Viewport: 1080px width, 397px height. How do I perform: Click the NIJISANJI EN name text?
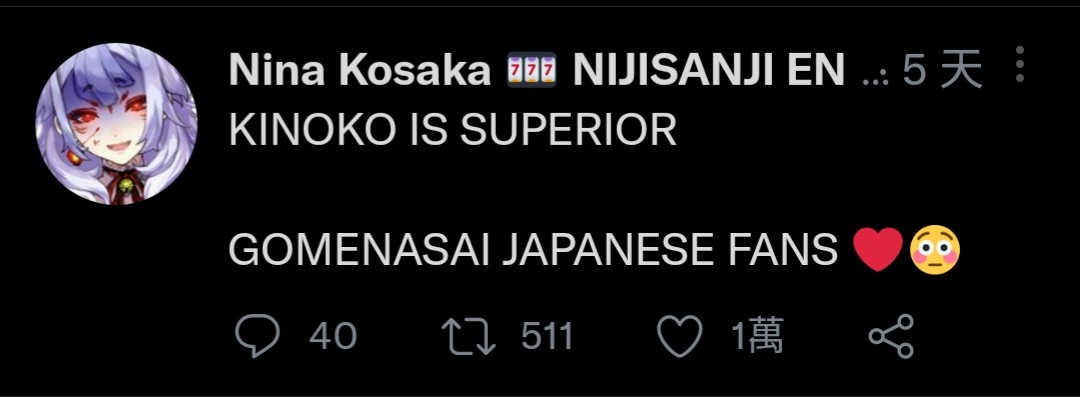(708, 70)
